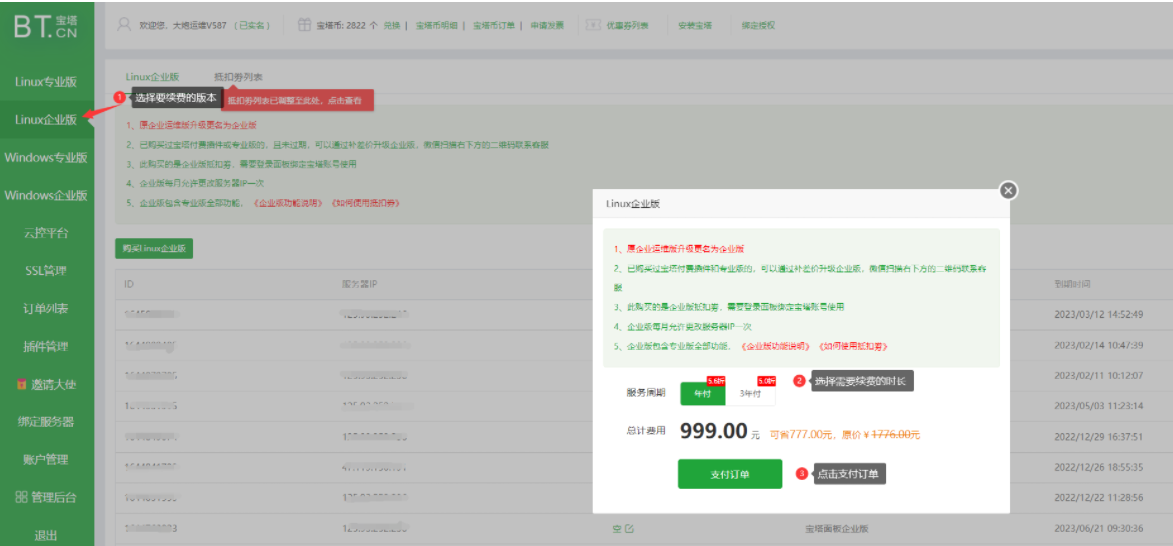Click the 可省777.00元 savings text

tap(801, 435)
